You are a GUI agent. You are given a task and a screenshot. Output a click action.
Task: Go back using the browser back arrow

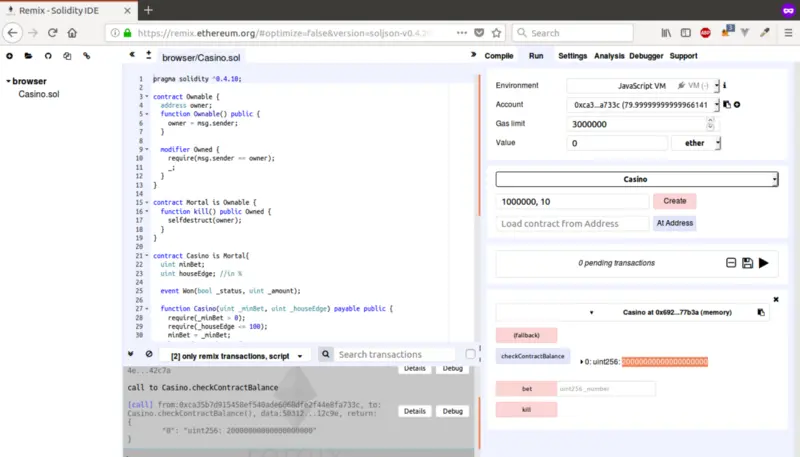[13, 33]
